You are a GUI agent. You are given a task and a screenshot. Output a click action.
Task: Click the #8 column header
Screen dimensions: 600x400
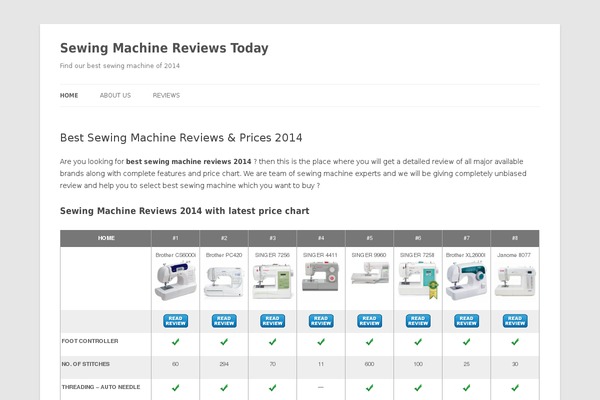tap(515, 238)
